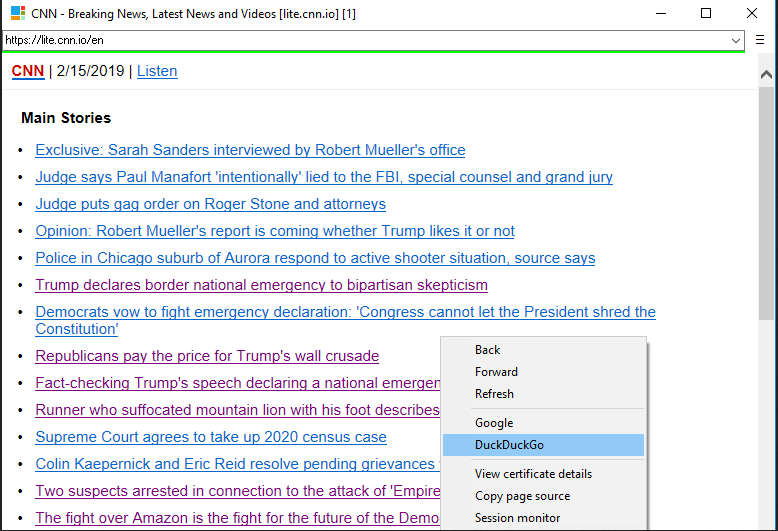
Task: Choose Copy page source
Action: [543, 496]
